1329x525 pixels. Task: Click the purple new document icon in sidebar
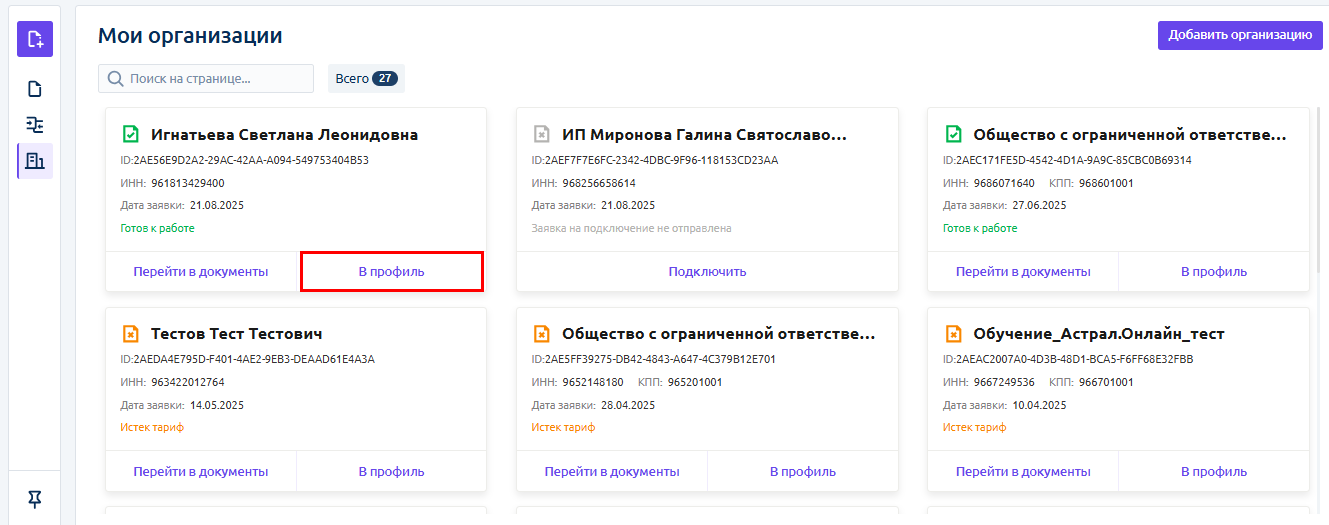[x=35, y=39]
